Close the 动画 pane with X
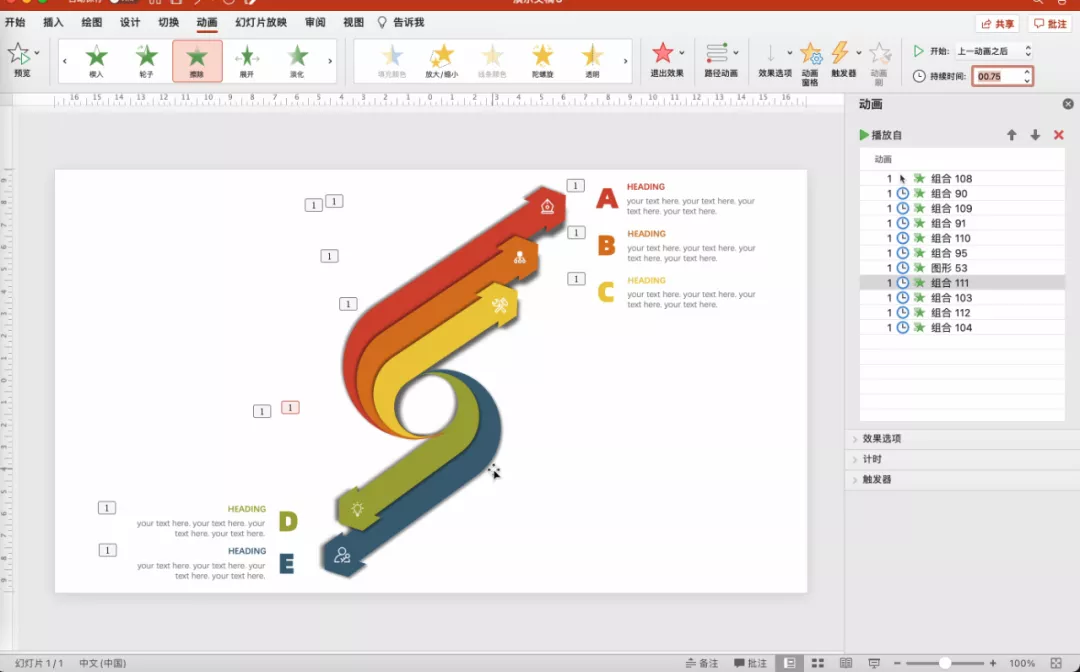 pos(1068,104)
